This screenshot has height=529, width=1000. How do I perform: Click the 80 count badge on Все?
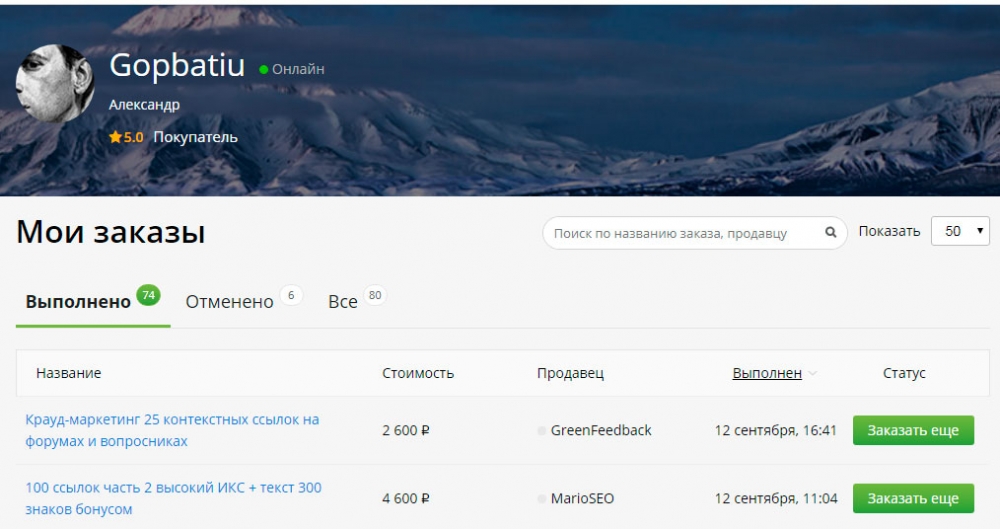pos(375,295)
